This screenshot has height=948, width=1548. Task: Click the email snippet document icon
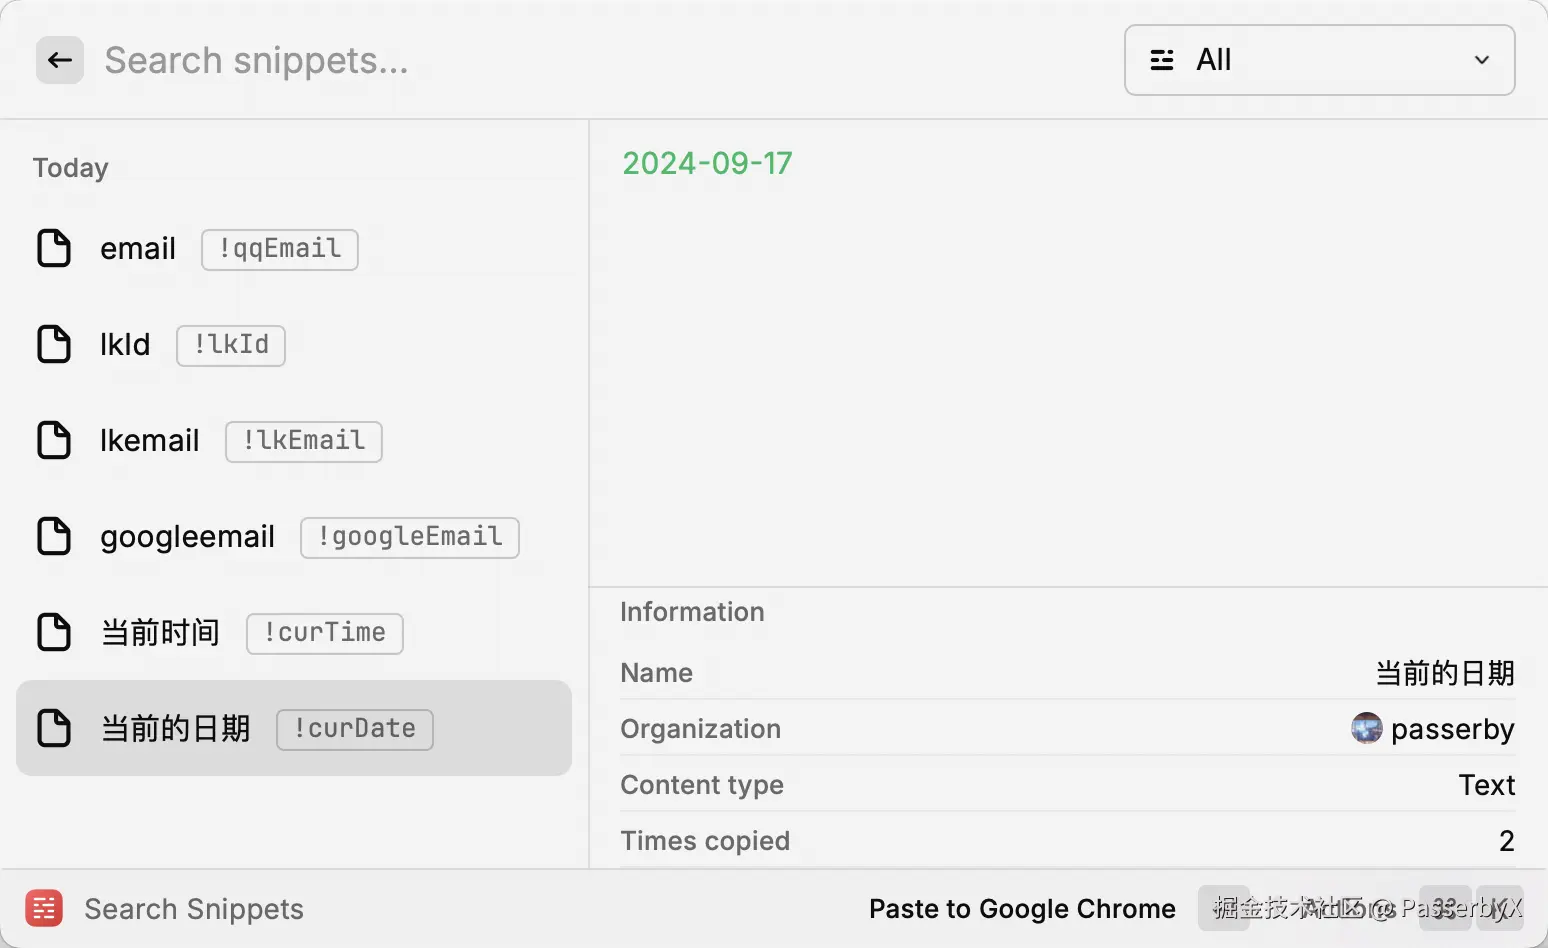click(x=54, y=248)
